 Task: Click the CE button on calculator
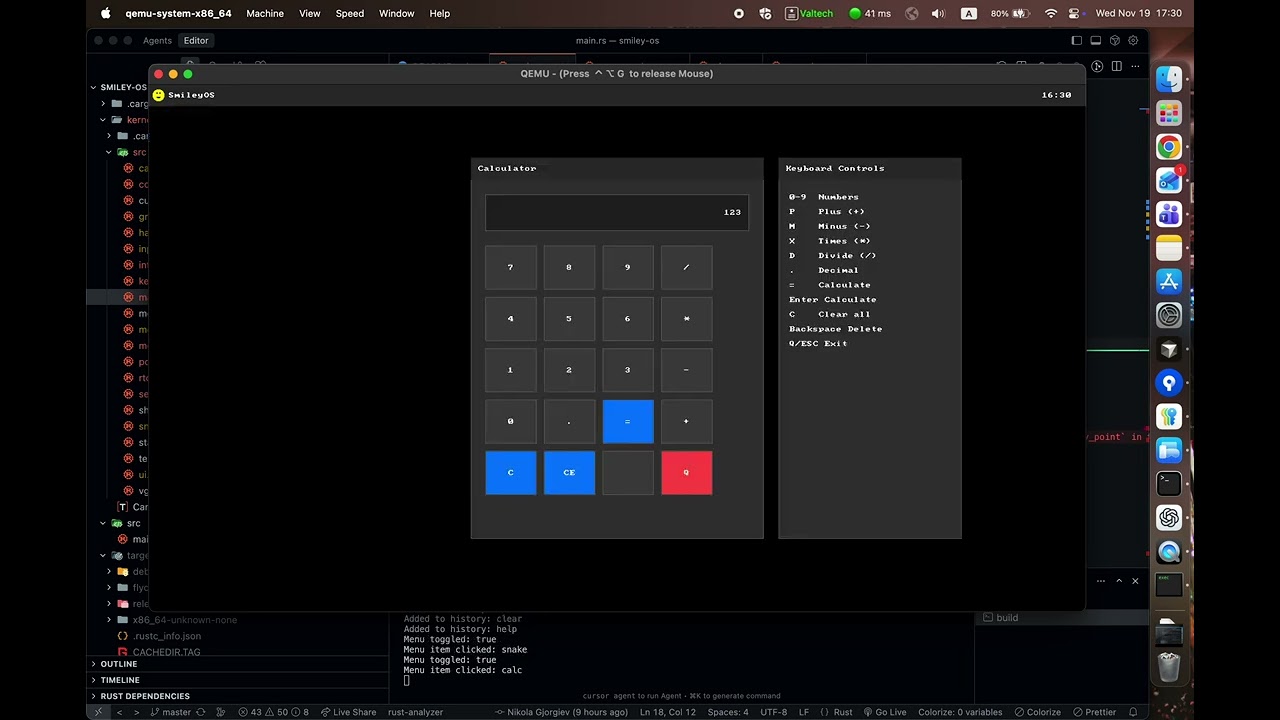pyautogui.click(x=569, y=472)
